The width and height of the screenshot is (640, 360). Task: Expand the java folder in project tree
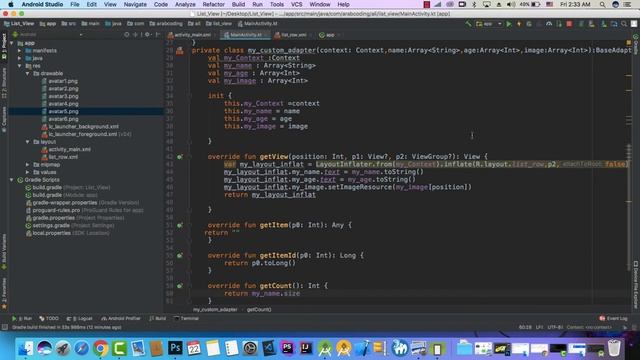click(20, 58)
